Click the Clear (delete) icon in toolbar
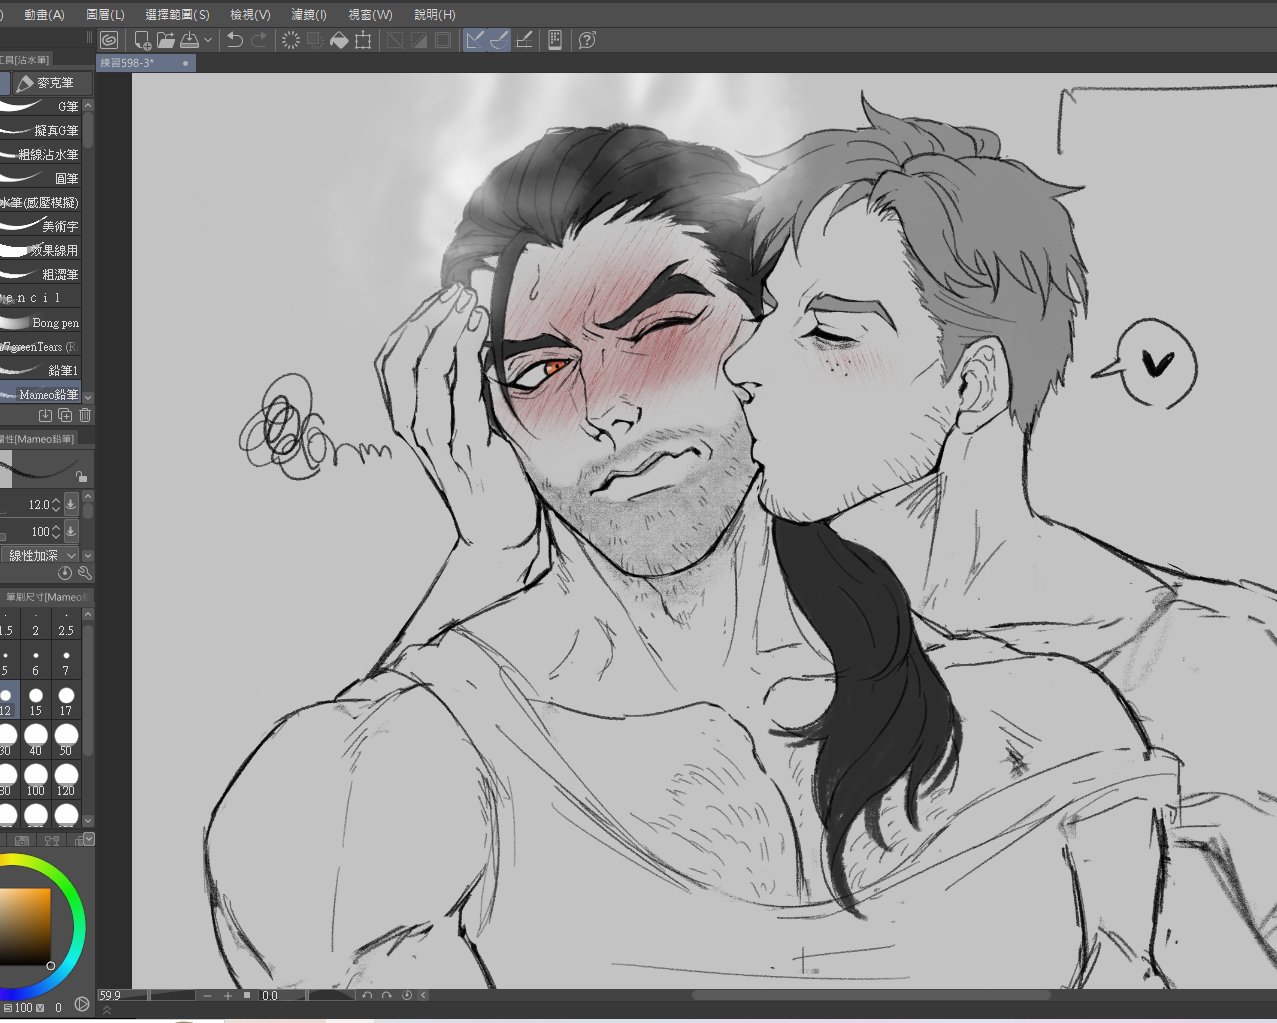 click(x=291, y=40)
